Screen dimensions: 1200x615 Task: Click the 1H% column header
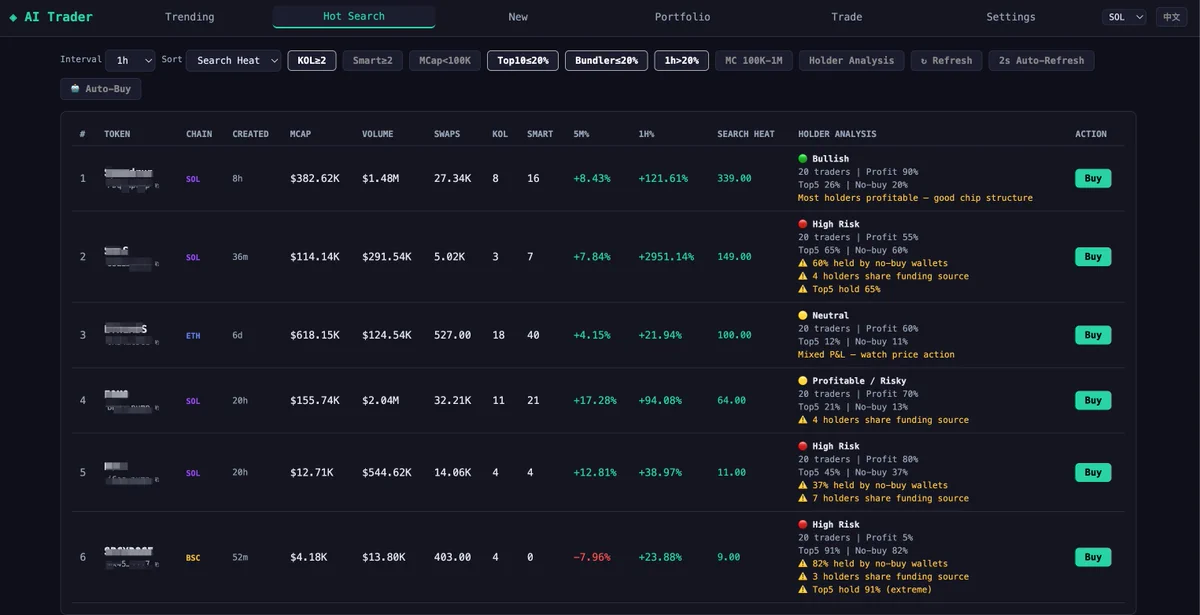coord(647,134)
